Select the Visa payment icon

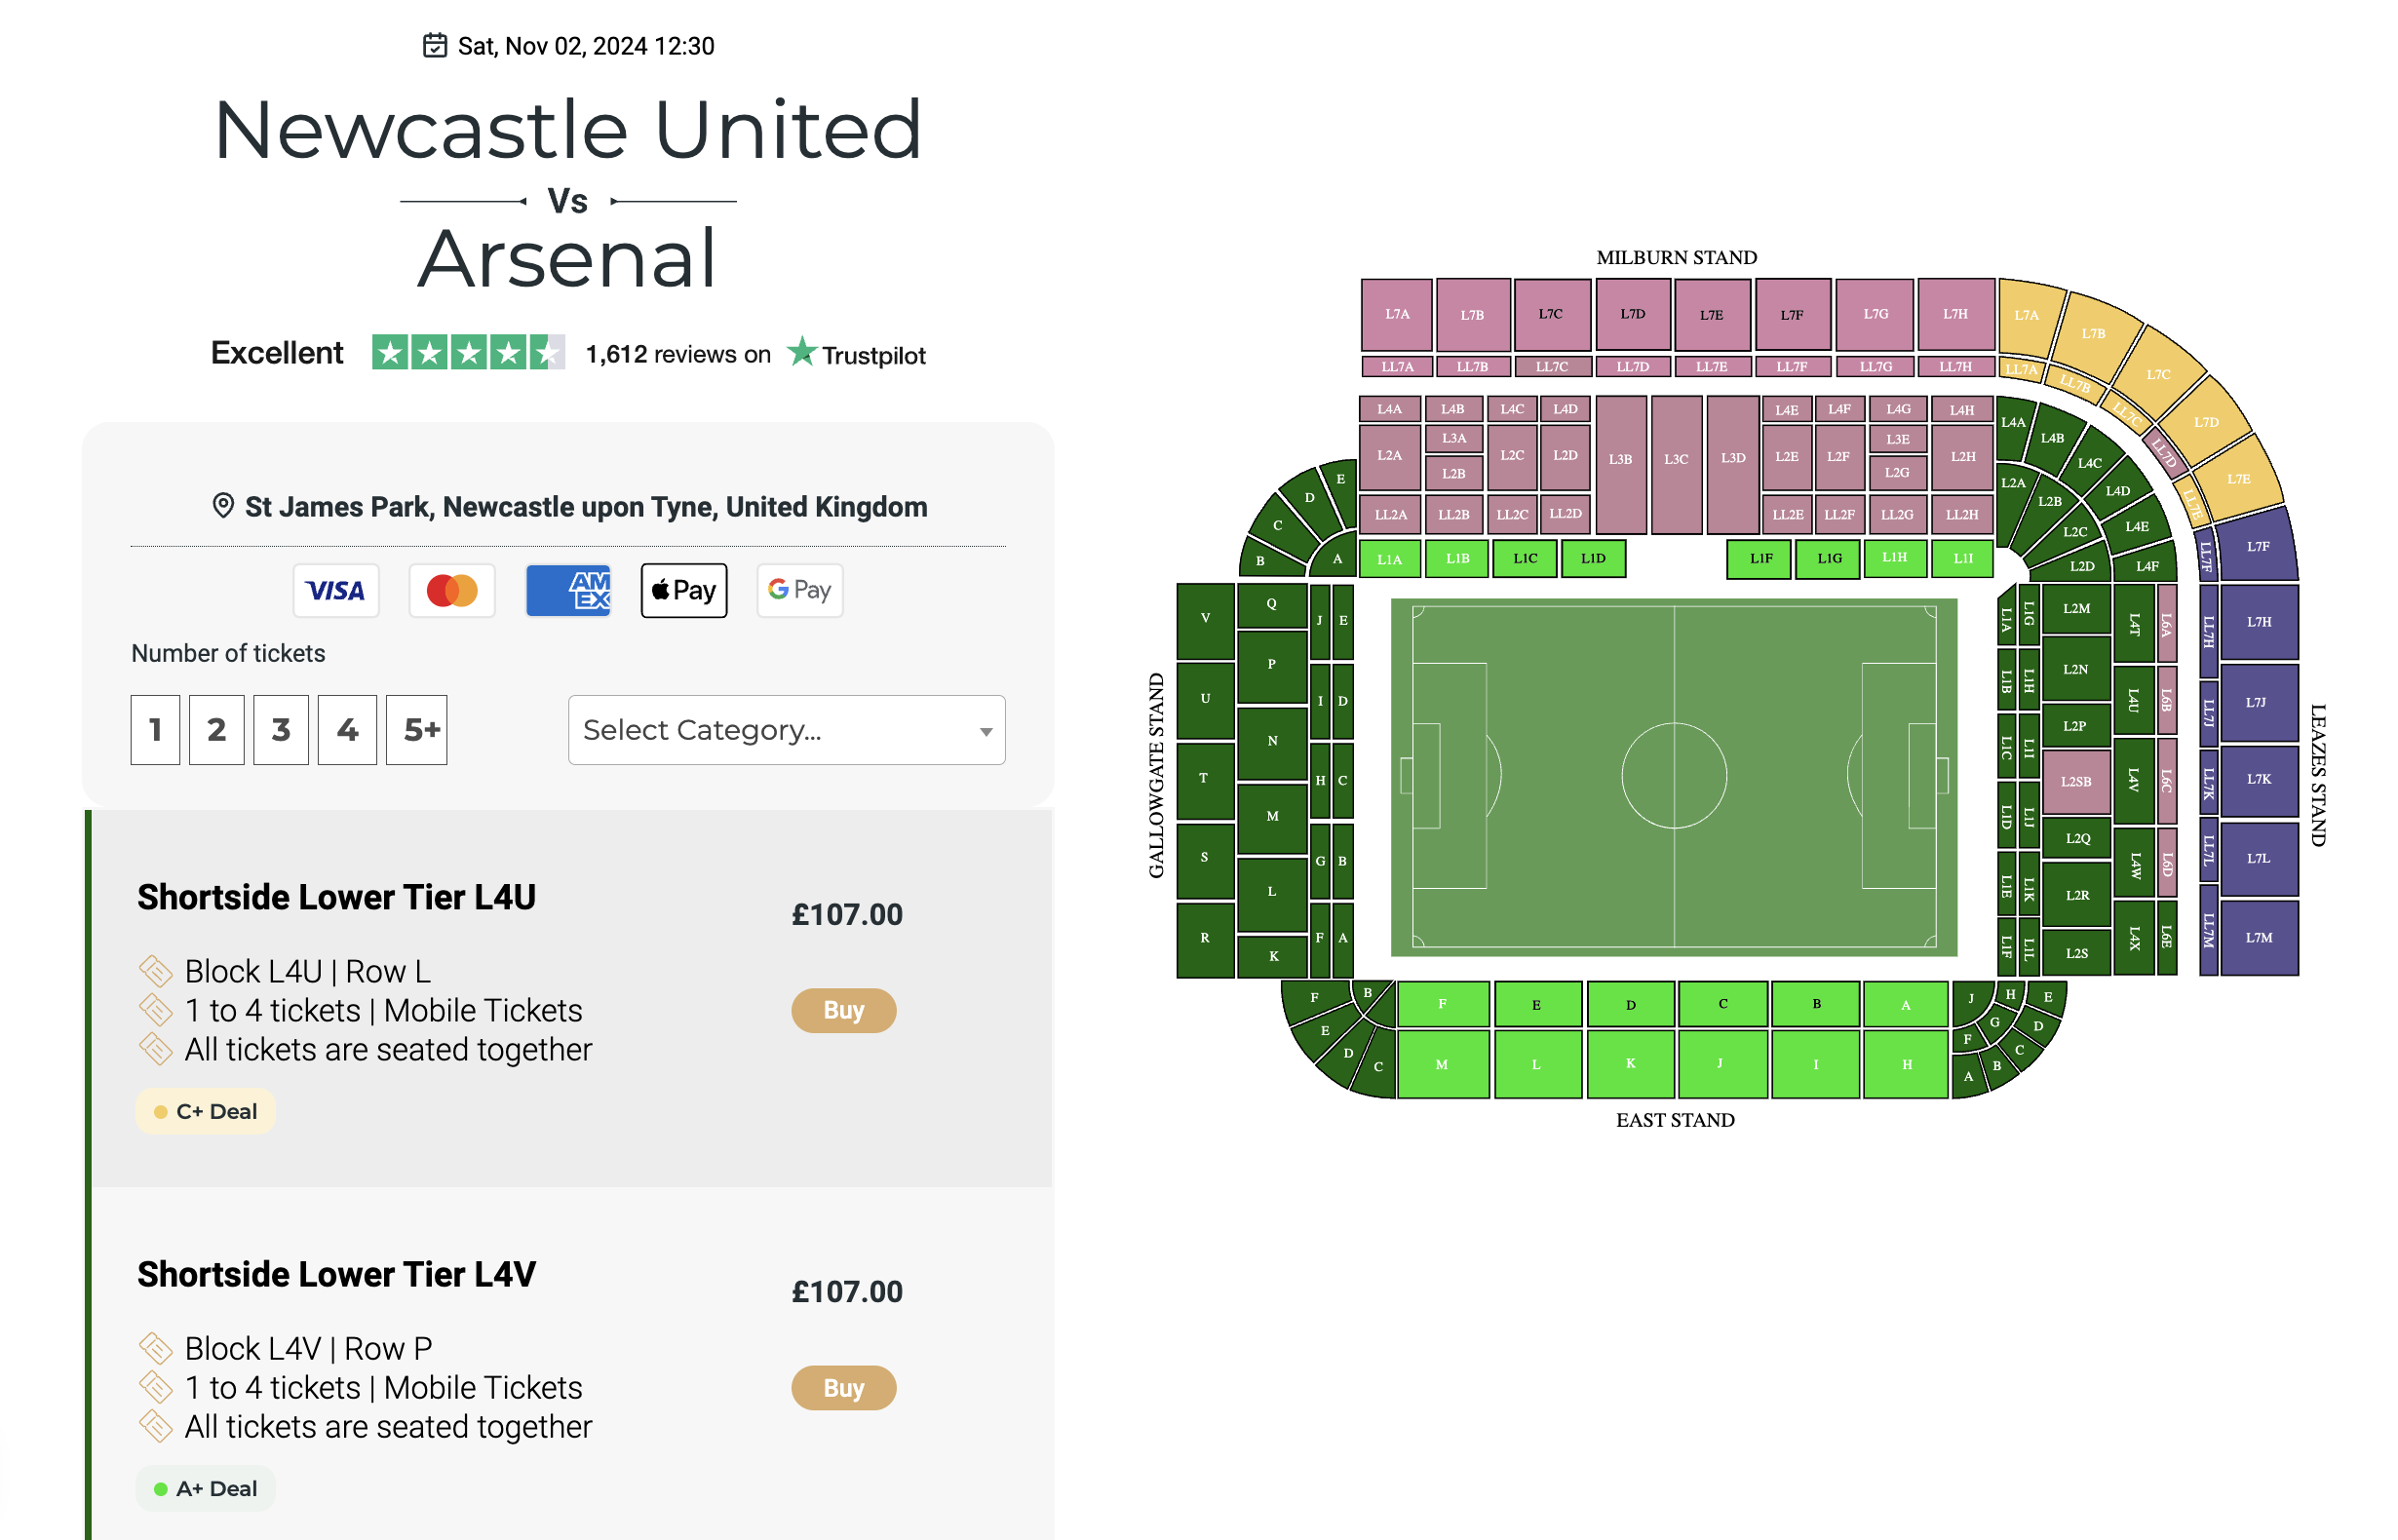tap(336, 590)
